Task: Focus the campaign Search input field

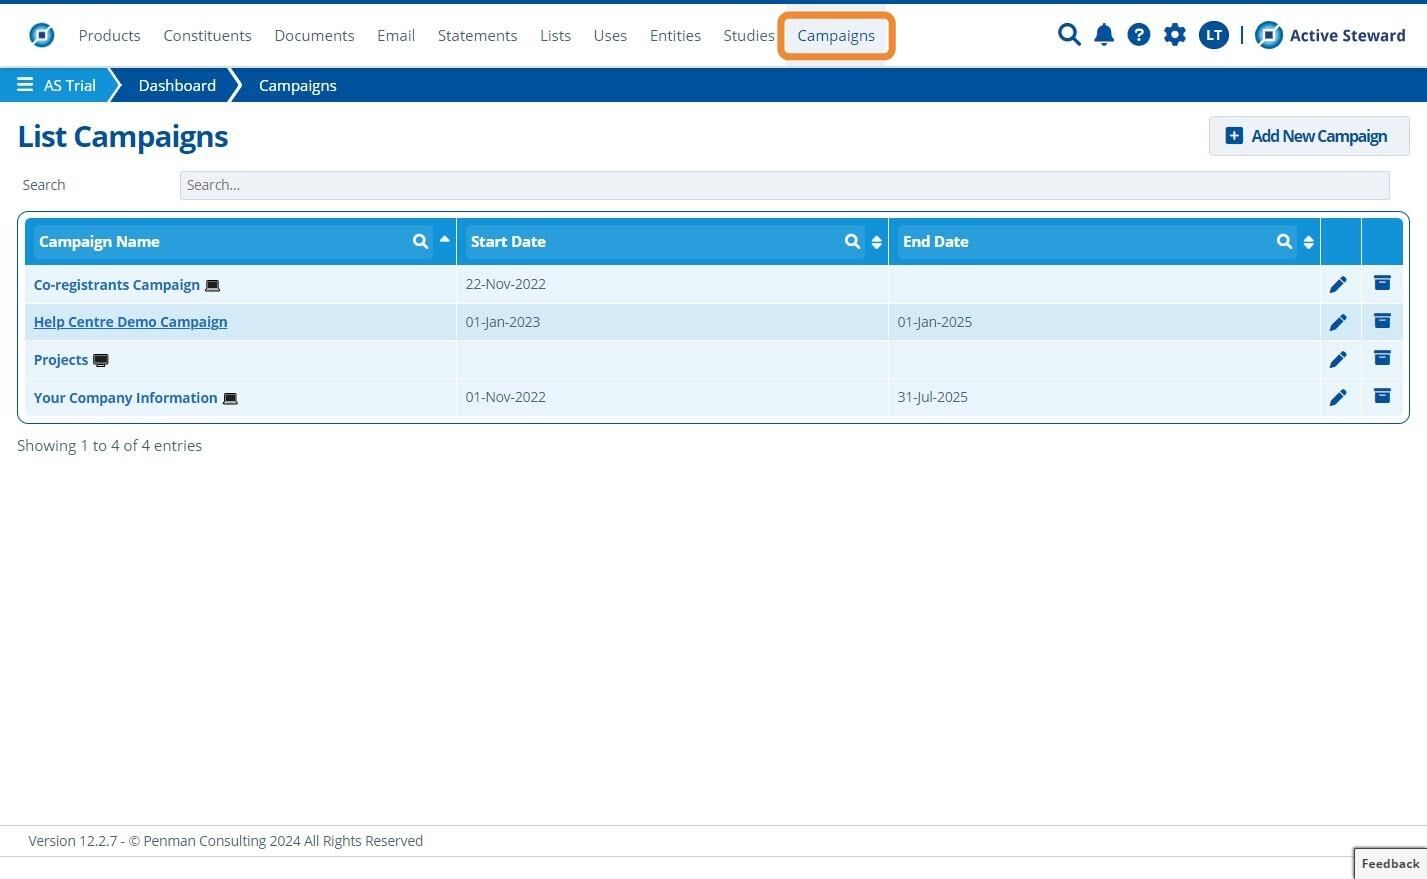Action: [x=784, y=185]
